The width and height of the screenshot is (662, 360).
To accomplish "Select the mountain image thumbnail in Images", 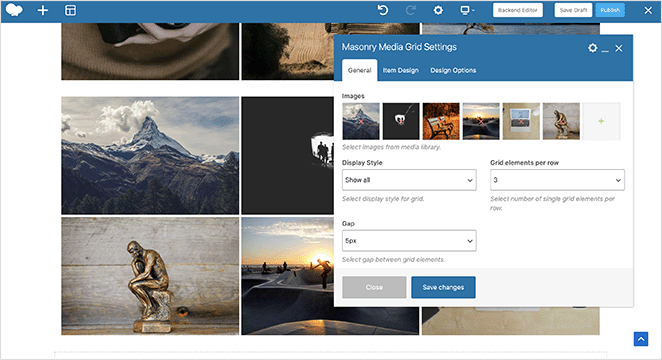I will click(361, 121).
